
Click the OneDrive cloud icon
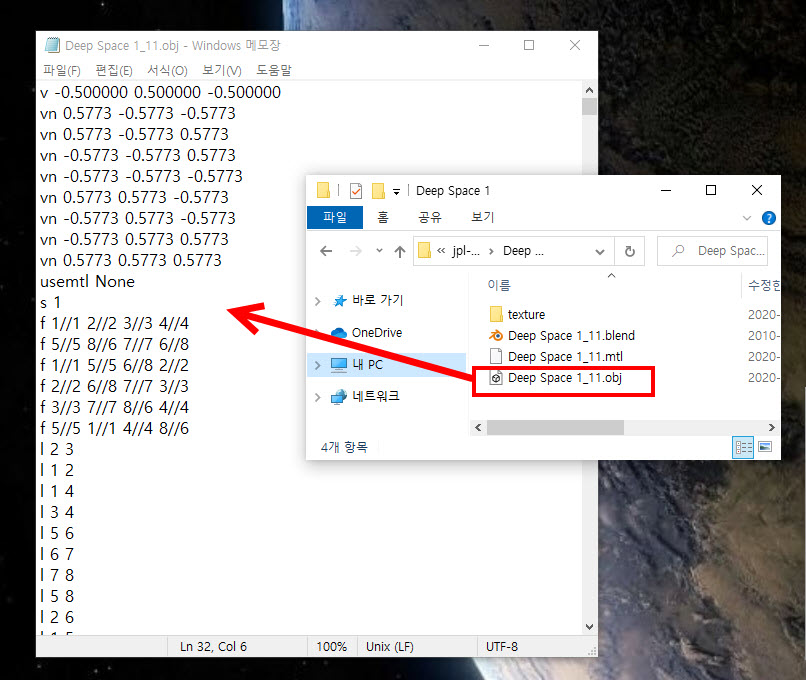(339, 333)
